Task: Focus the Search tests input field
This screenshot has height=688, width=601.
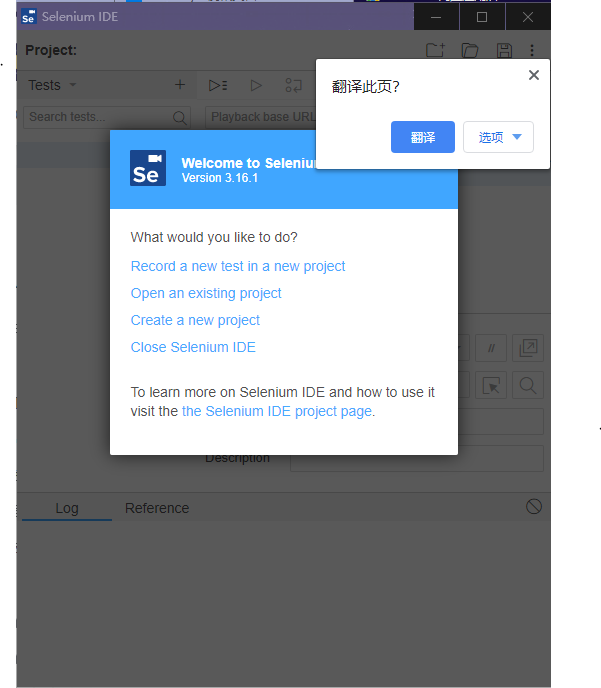Action: coord(107,117)
